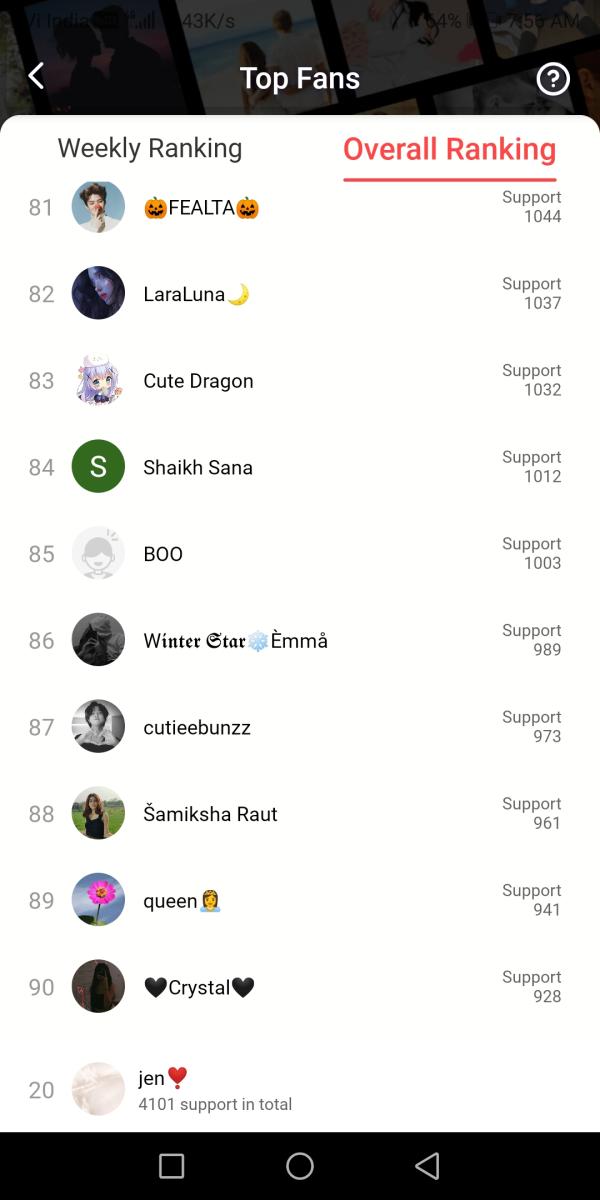Tap the back arrow icon

(36, 76)
